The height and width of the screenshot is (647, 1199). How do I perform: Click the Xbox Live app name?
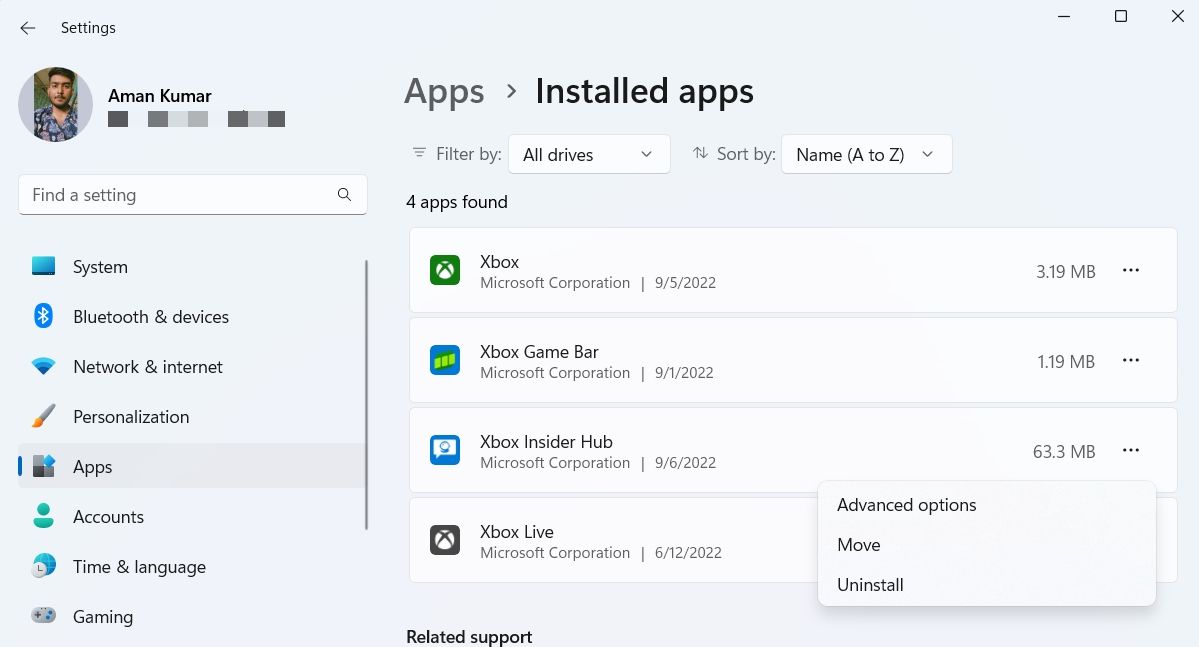coord(516,532)
